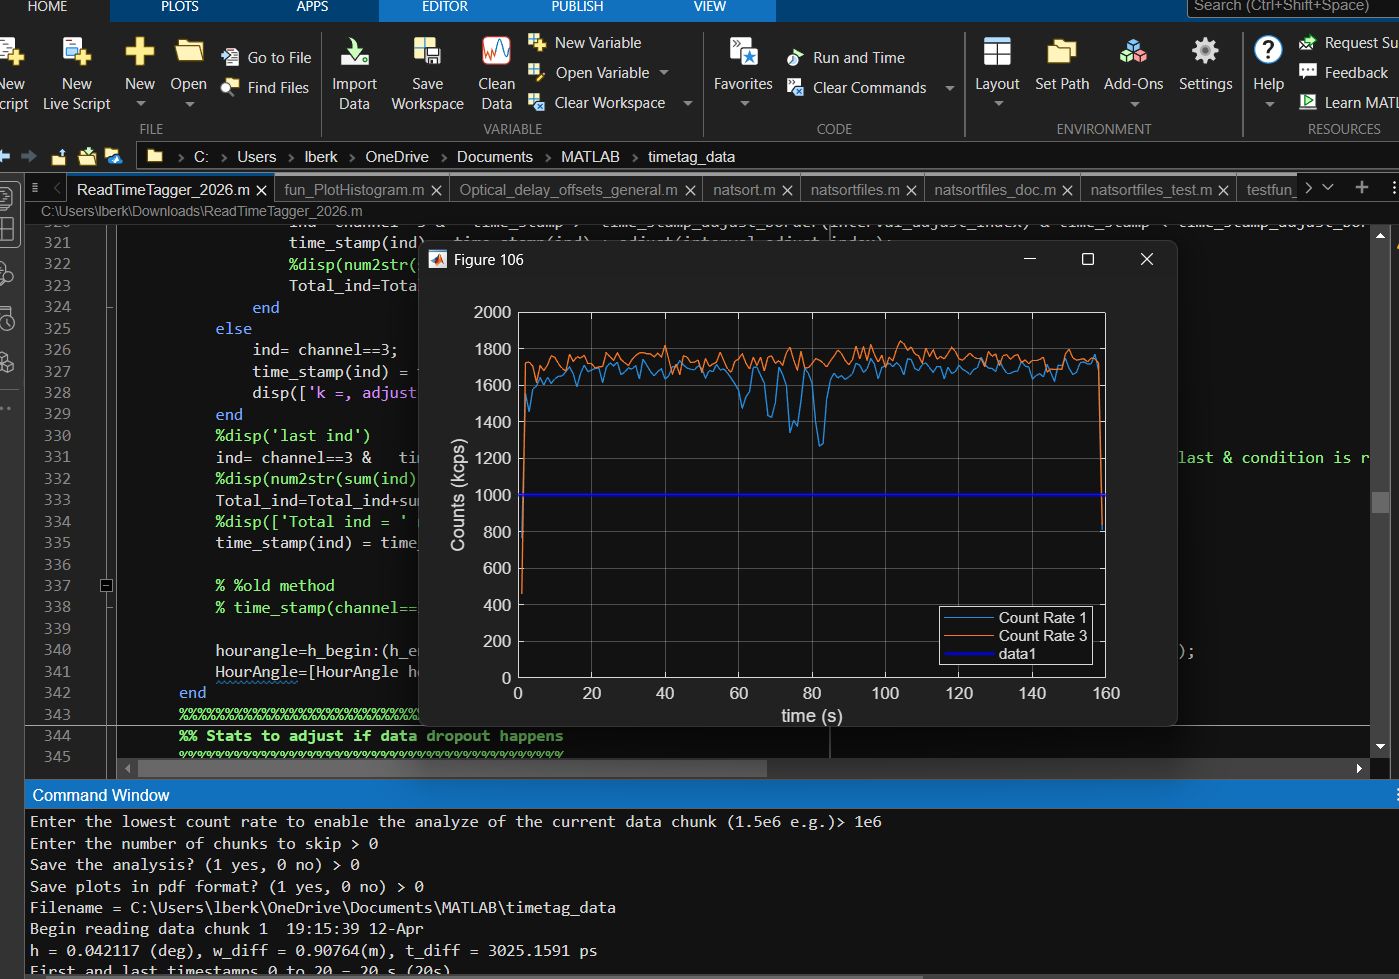1399x979 pixels.
Task: Expand the Clear Workspace dropdown arrow
Action: click(x=687, y=103)
